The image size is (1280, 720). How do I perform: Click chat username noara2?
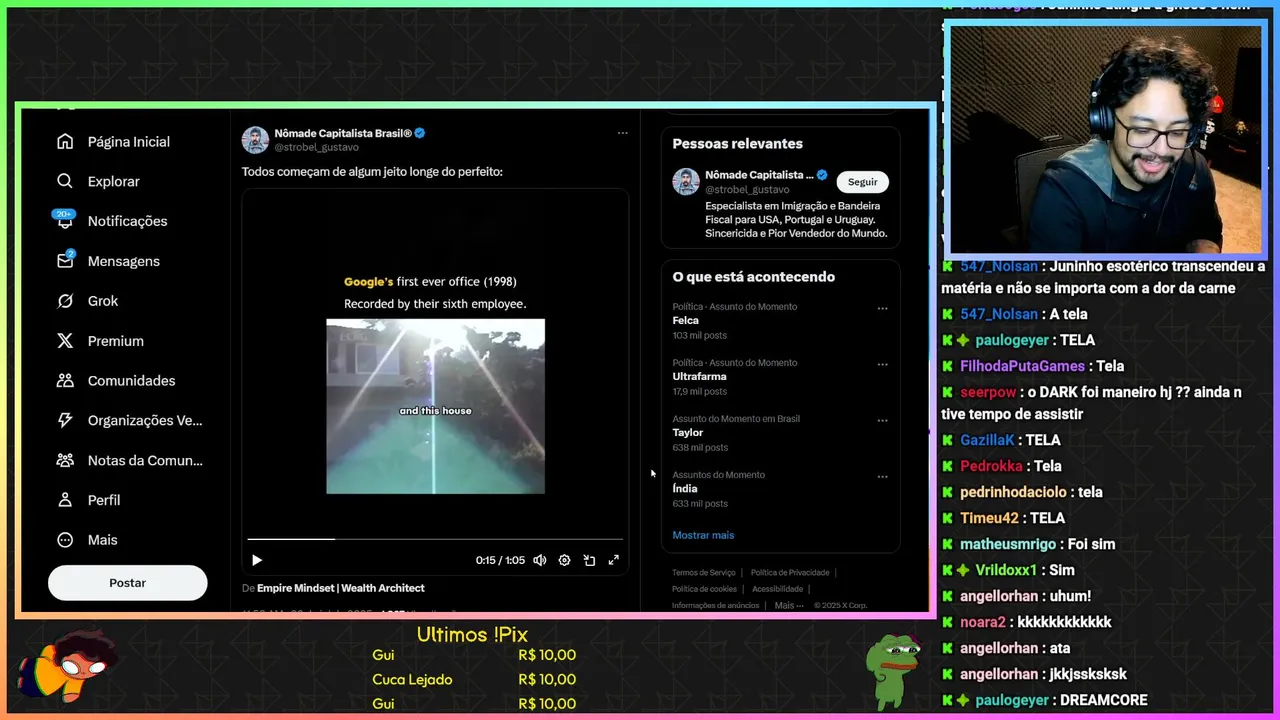click(983, 622)
